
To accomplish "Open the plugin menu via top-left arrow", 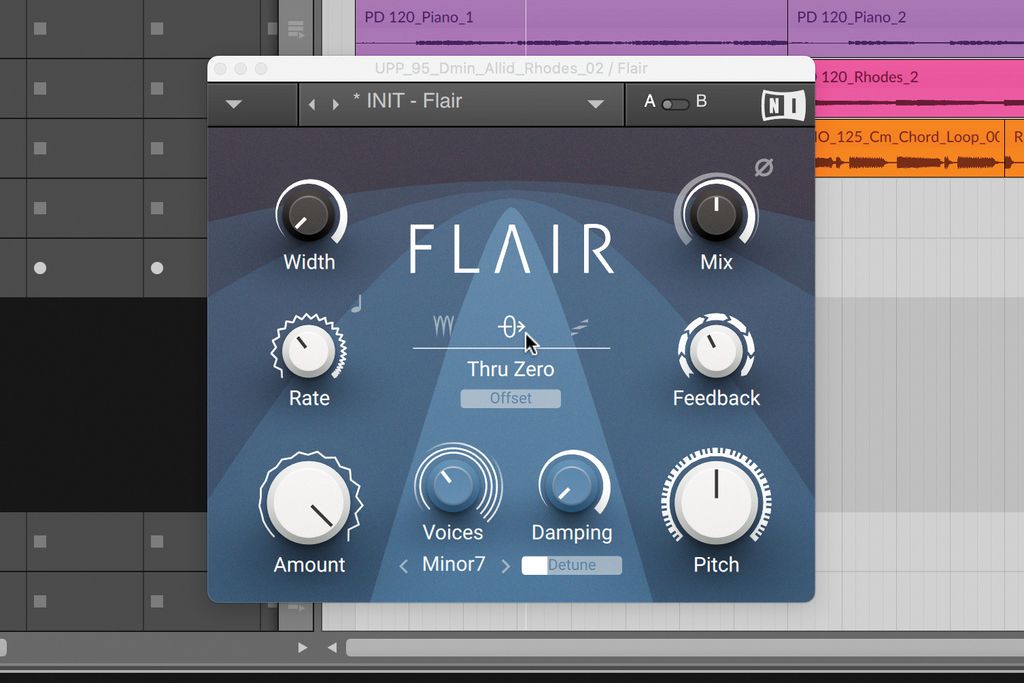I will [233, 103].
